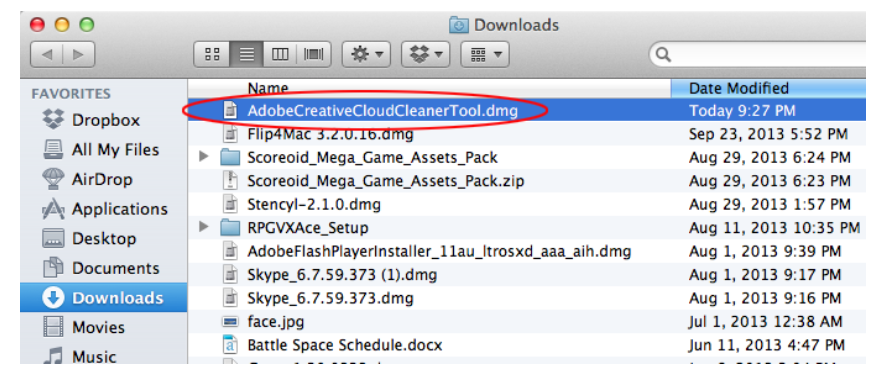Click the Dropbox sidebar icon
The image size is (875, 371).
click(x=53, y=119)
